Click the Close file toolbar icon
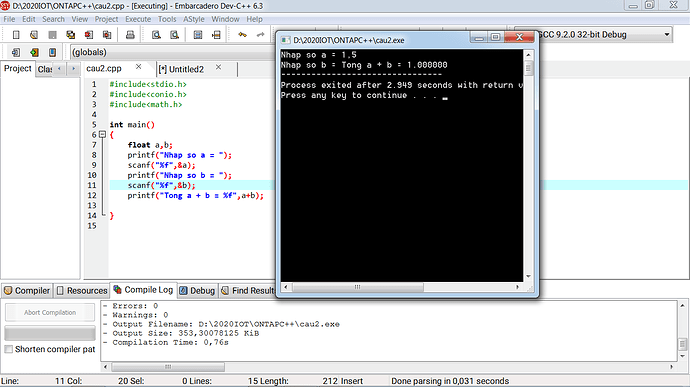This screenshot has height=387, width=690. 89,35
